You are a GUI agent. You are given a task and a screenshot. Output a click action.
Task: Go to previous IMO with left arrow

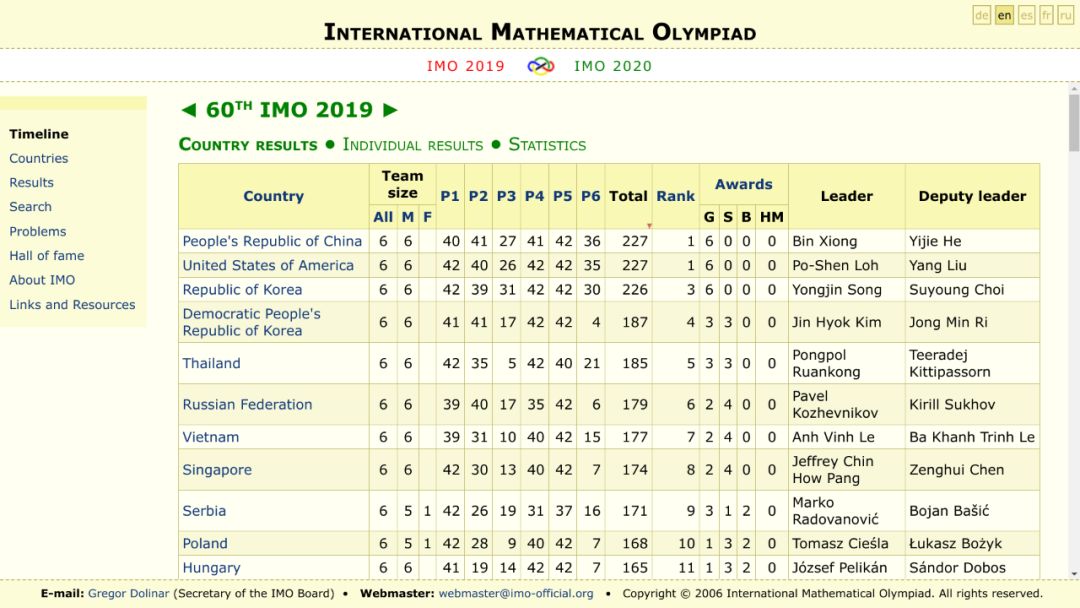(x=188, y=110)
